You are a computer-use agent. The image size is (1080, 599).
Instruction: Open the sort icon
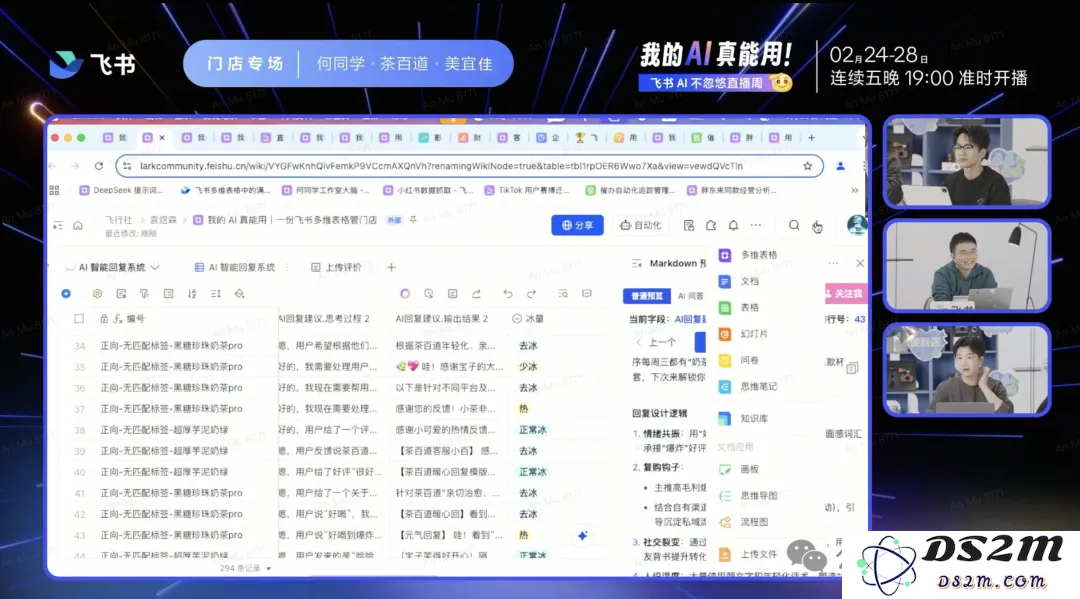click(192, 293)
